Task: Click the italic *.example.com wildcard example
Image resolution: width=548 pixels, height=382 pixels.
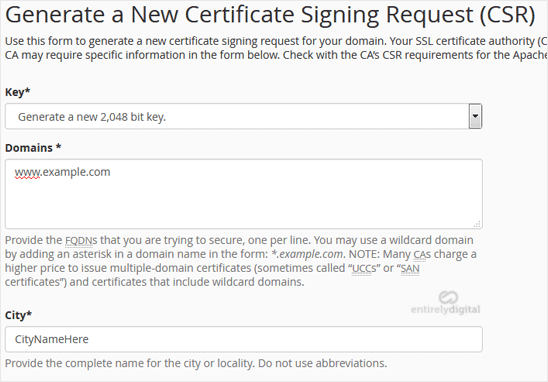Action: coord(307,254)
